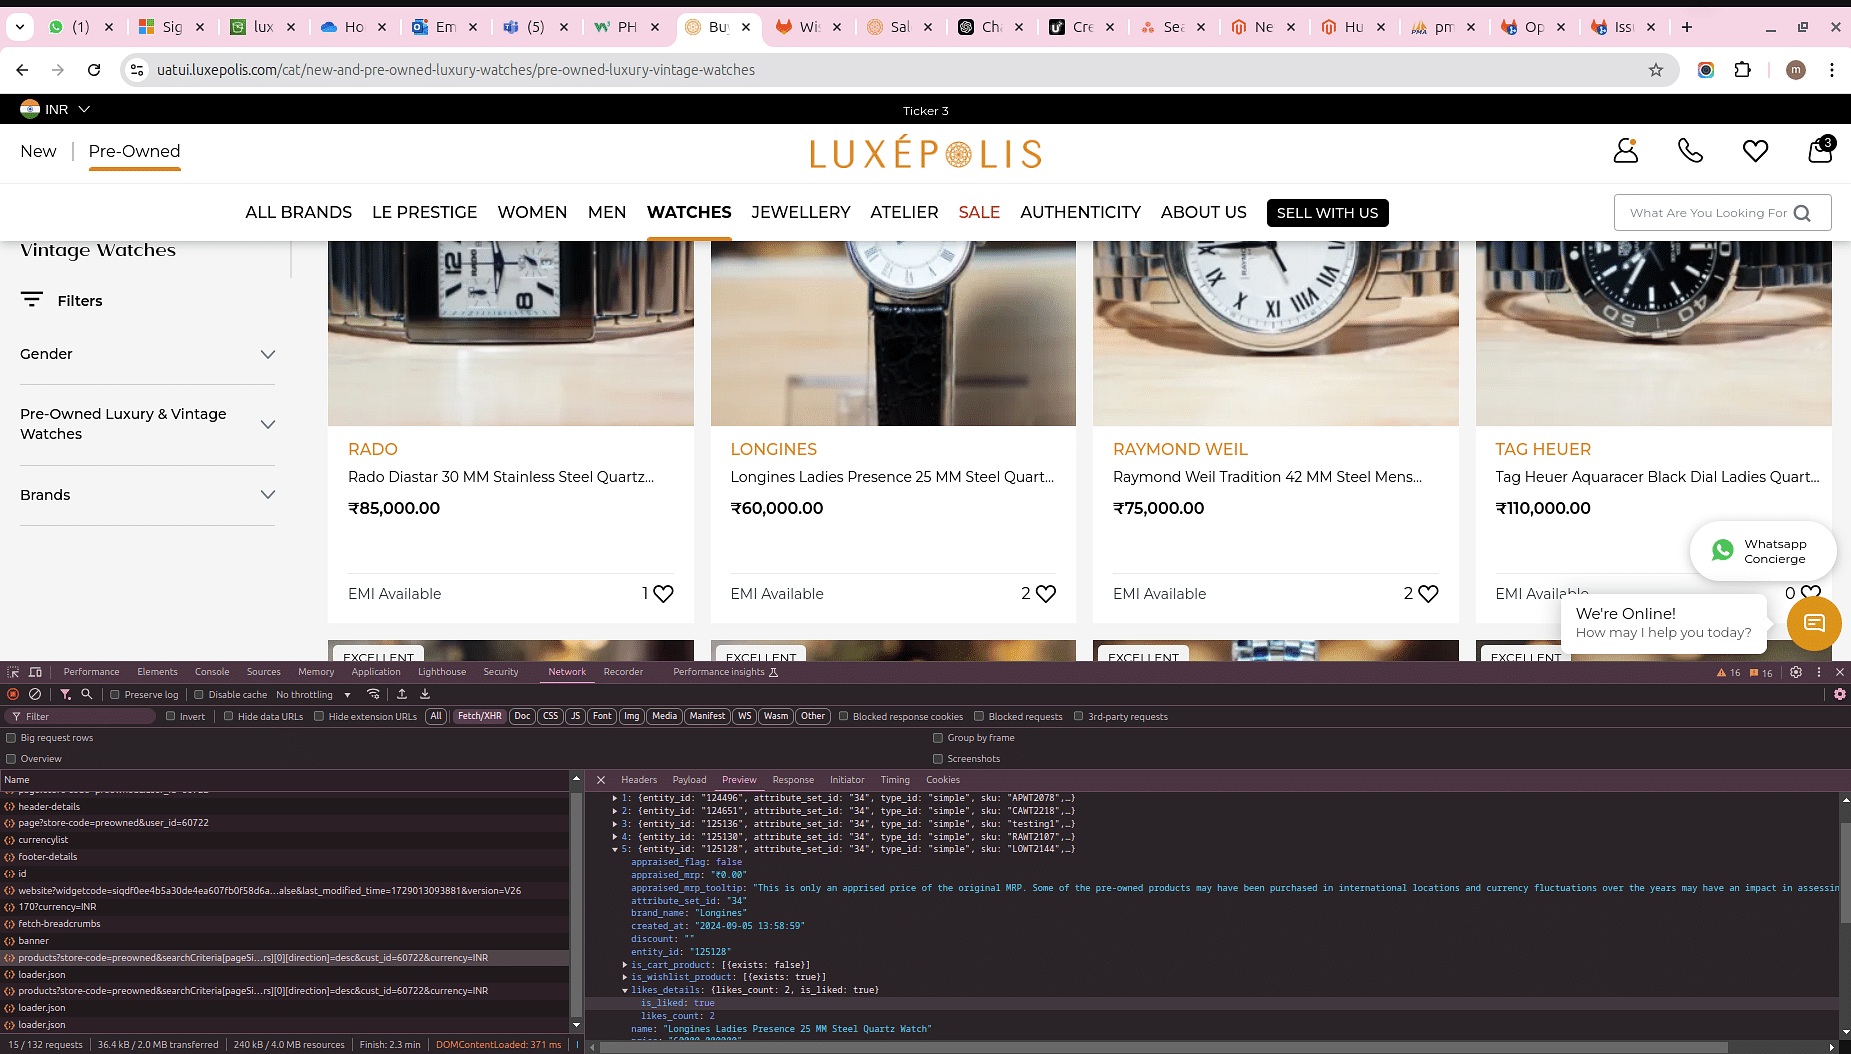This screenshot has height=1054, width=1851.
Task: Open the tab search dropdown in Chrome
Action: point(19,27)
